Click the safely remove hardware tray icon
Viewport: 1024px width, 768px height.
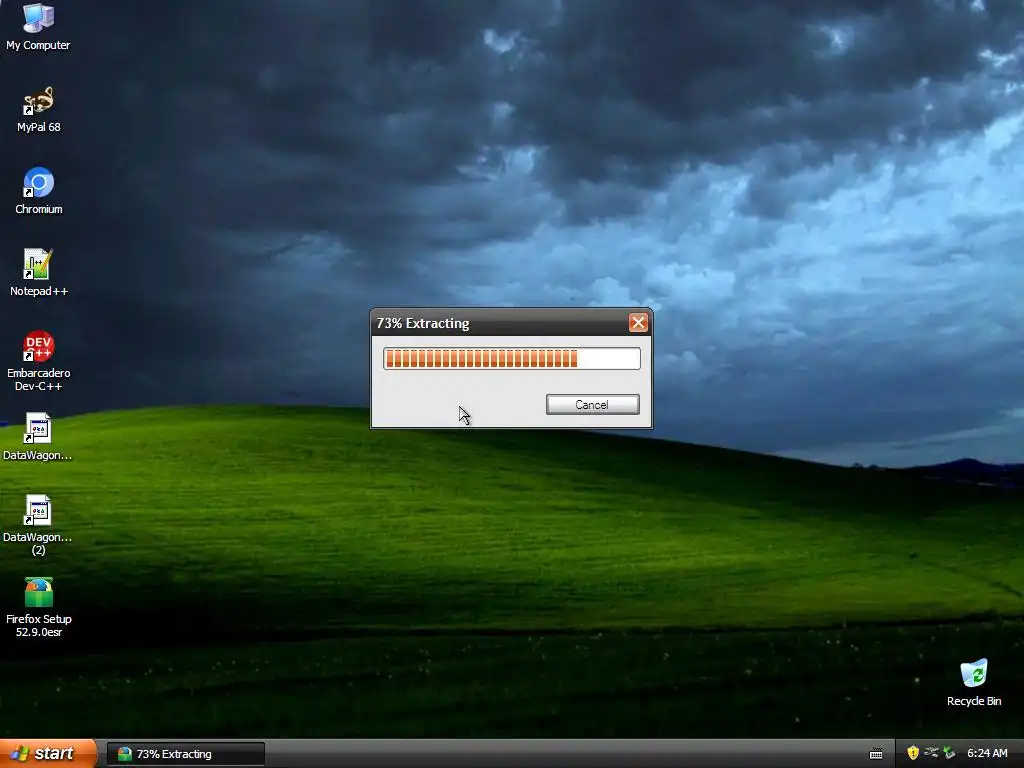(949, 753)
